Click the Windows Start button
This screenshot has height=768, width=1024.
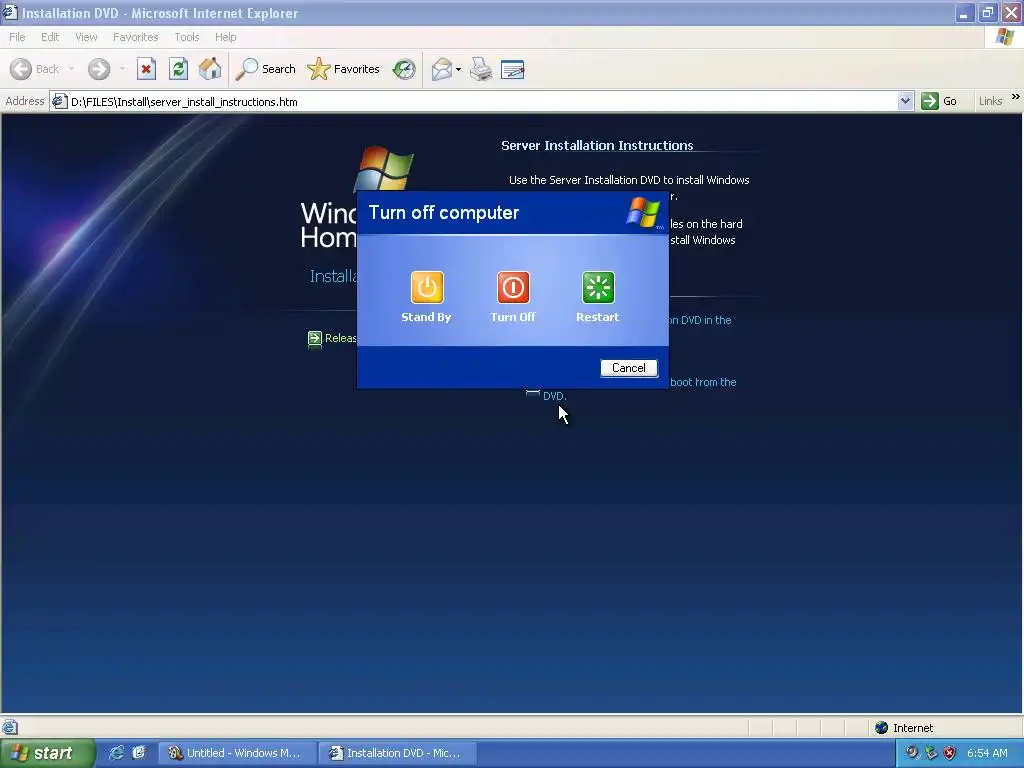point(47,753)
